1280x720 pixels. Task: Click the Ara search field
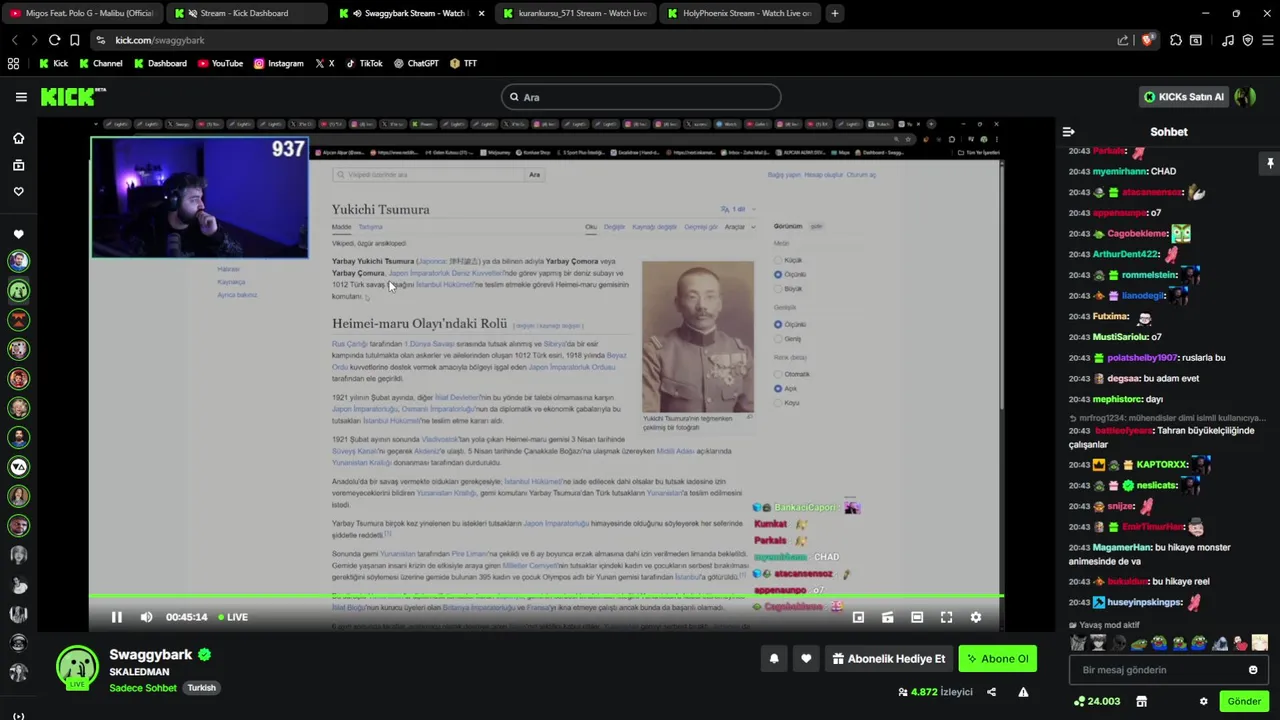click(641, 97)
